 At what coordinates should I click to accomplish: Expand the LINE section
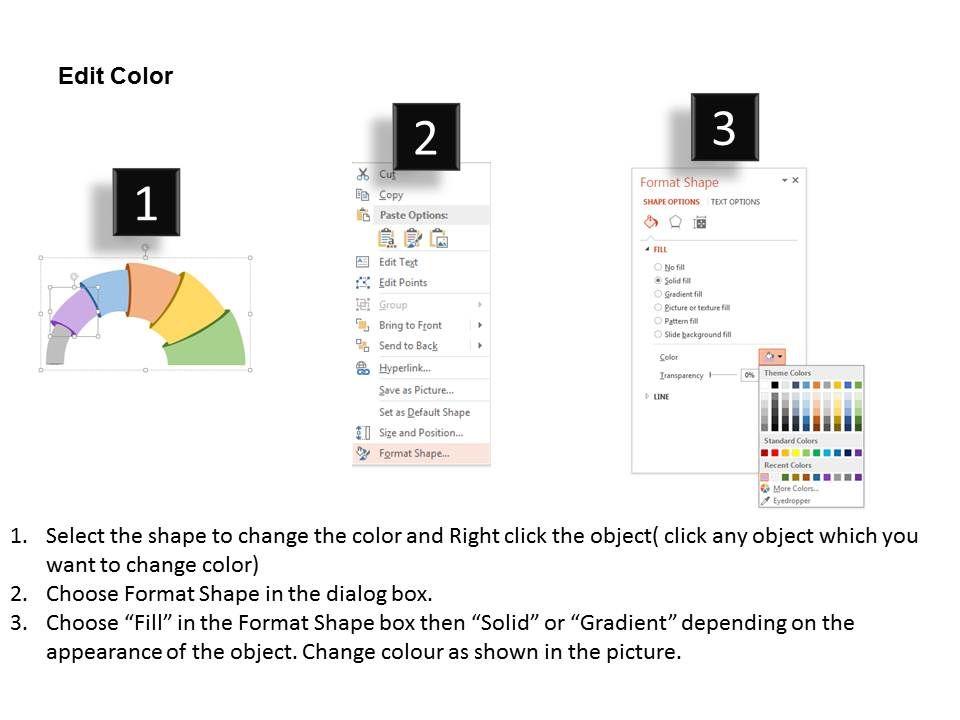pos(647,397)
